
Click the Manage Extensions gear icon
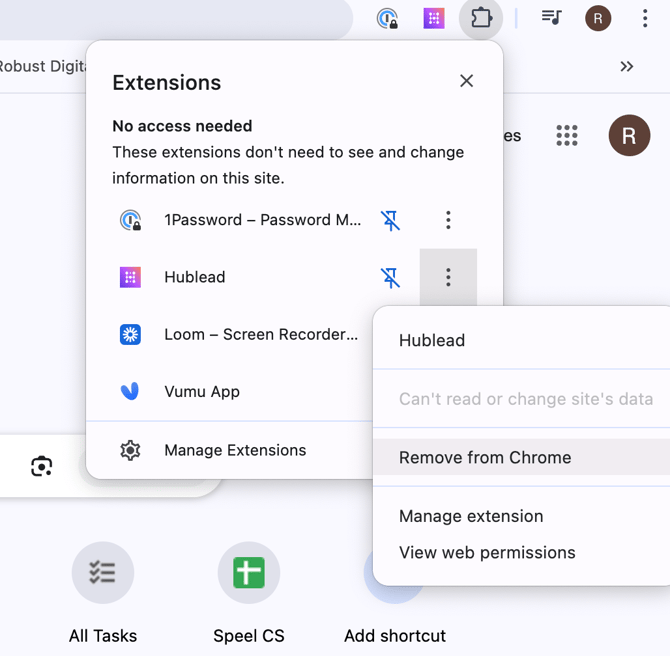(130, 450)
